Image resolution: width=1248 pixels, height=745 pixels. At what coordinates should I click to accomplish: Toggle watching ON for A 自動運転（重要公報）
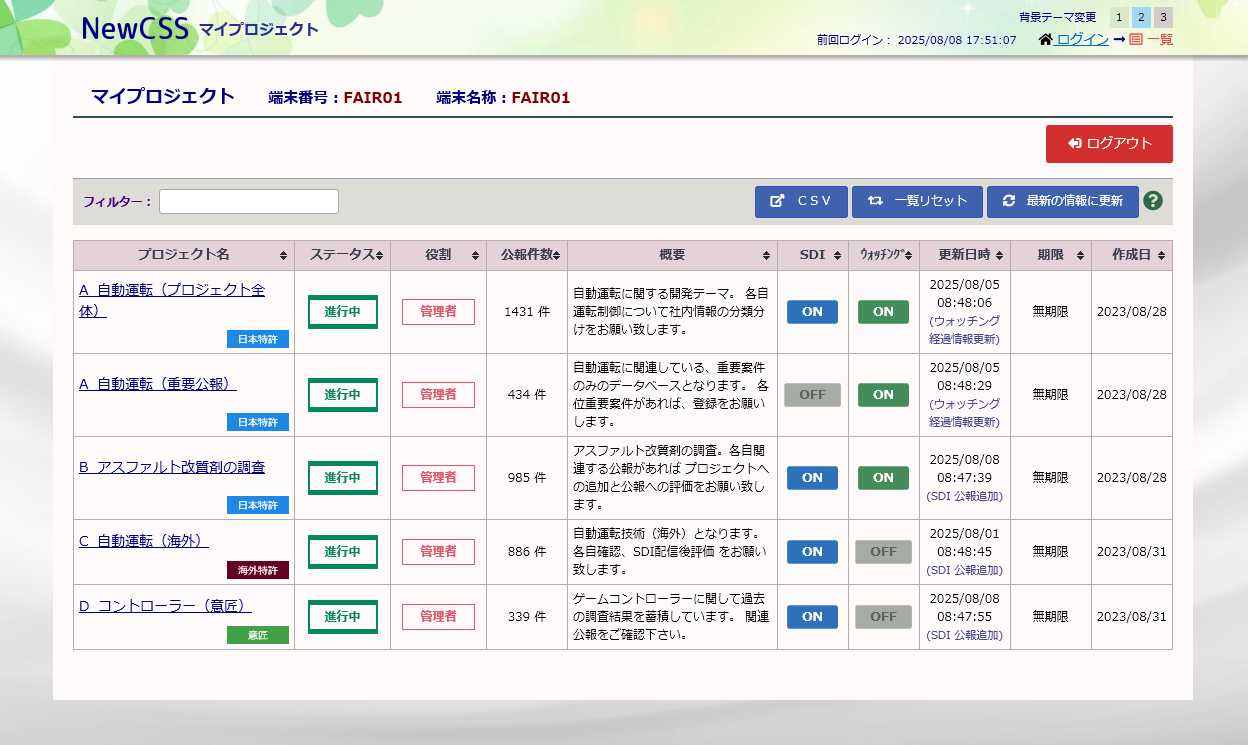[x=883, y=395]
